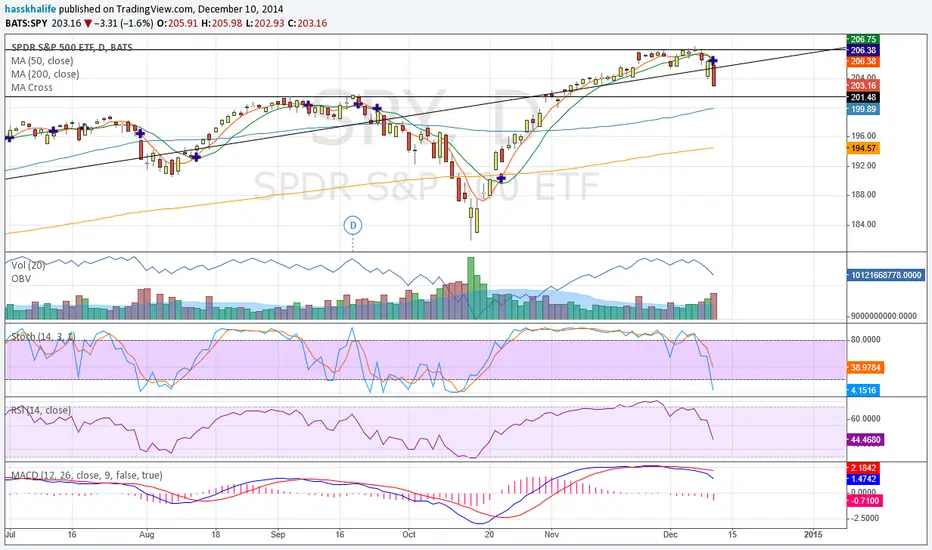The width and height of the screenshot is (932, 550).
Task: Click the Sep label on time axis
Action: [278, 534]
